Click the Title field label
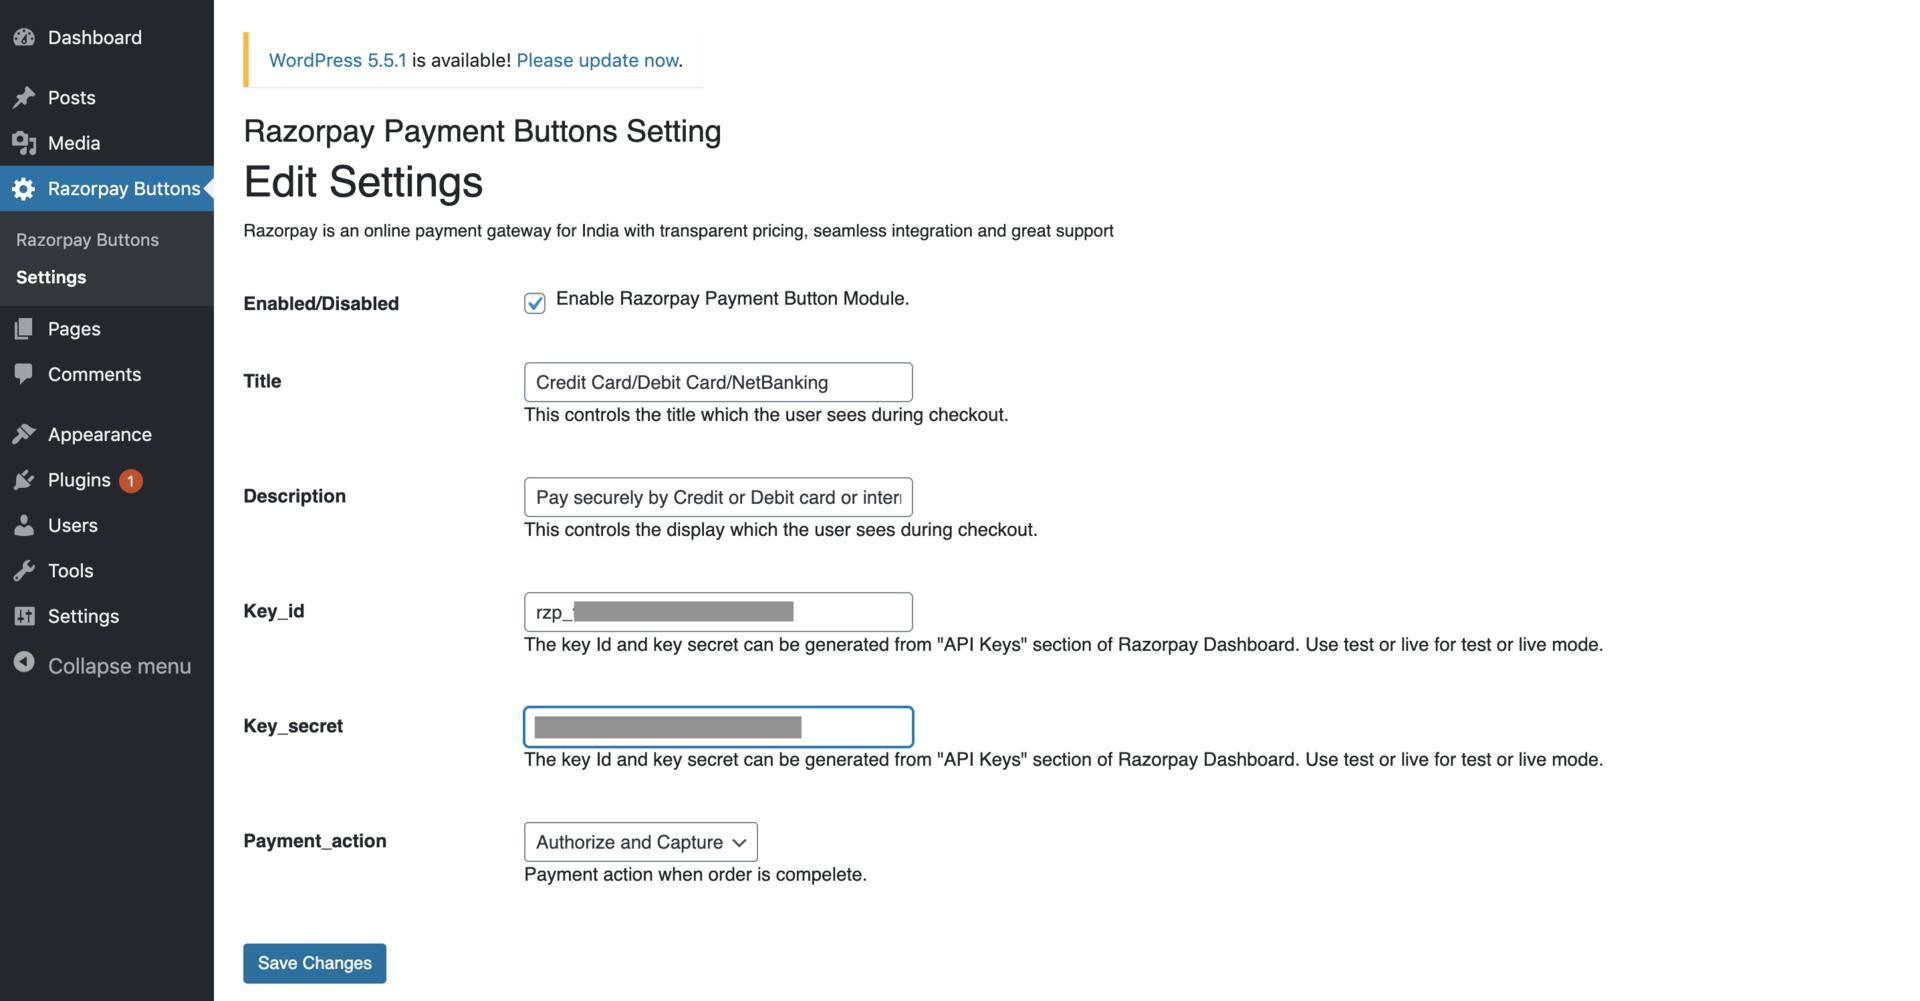 click(262, 381)
